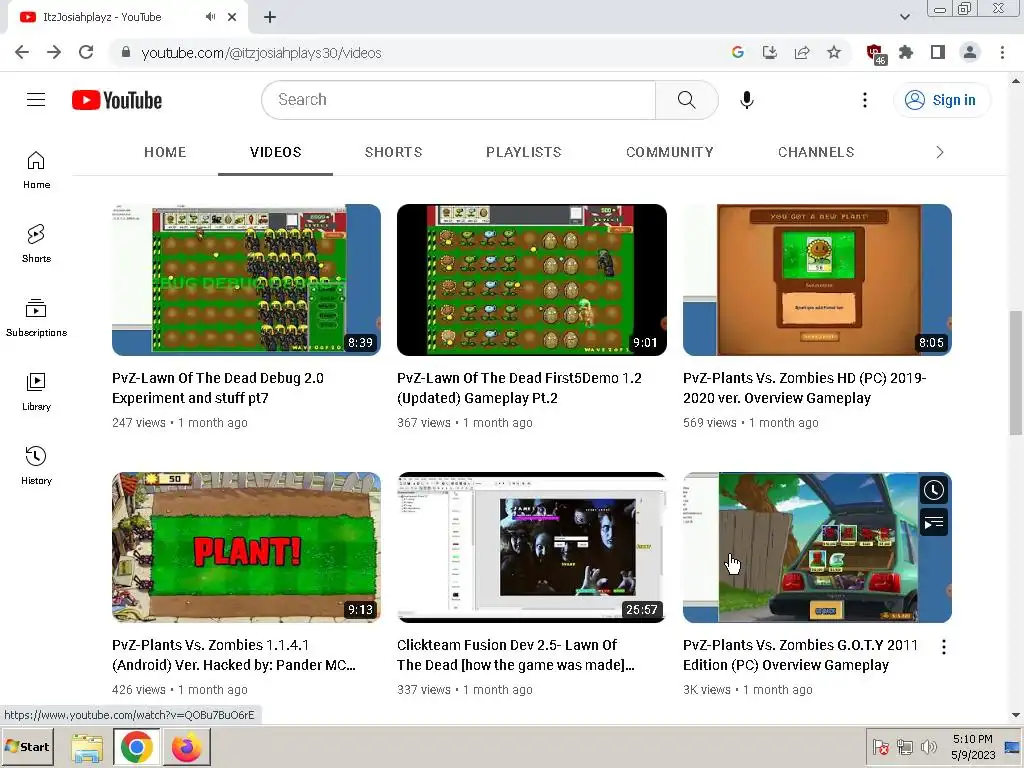Play the 25:57 Clickteam Fusion thumbnail
The height and width of the screenshot is (768, 1024).
point(532,547)
